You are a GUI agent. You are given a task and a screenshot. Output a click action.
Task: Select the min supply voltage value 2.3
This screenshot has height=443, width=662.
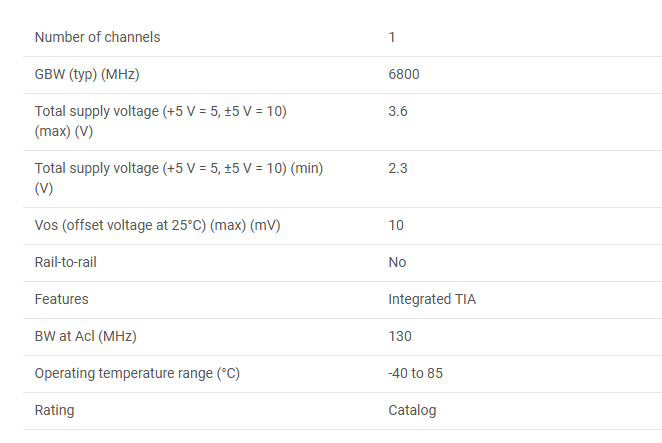click(398, 168)
